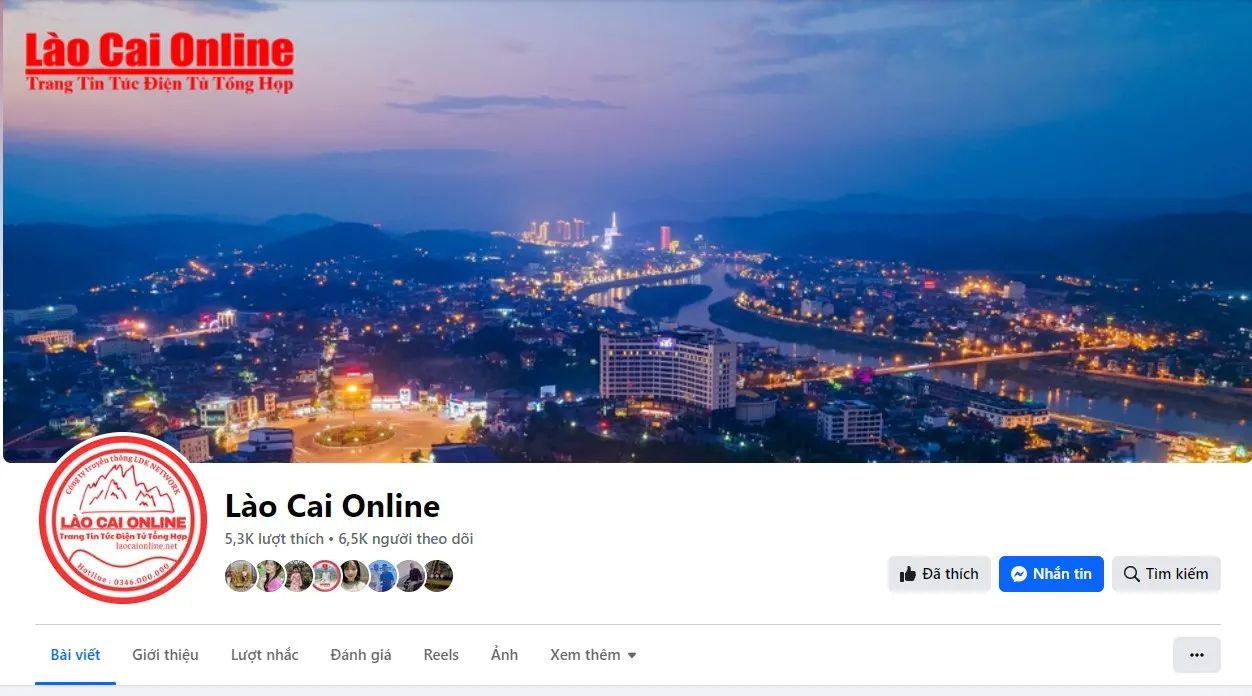Open the 6,5K người theo dõi link

406,539
